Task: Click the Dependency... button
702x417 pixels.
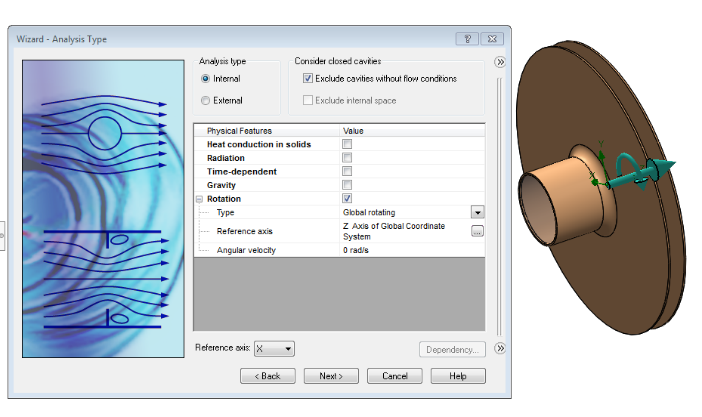Action: click(x=452, y=349)
